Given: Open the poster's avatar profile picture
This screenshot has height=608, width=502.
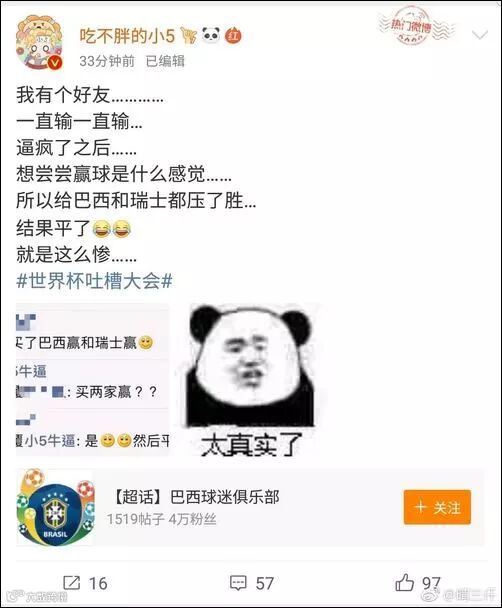Looking at the screenshot, I should tap(39, 43).
